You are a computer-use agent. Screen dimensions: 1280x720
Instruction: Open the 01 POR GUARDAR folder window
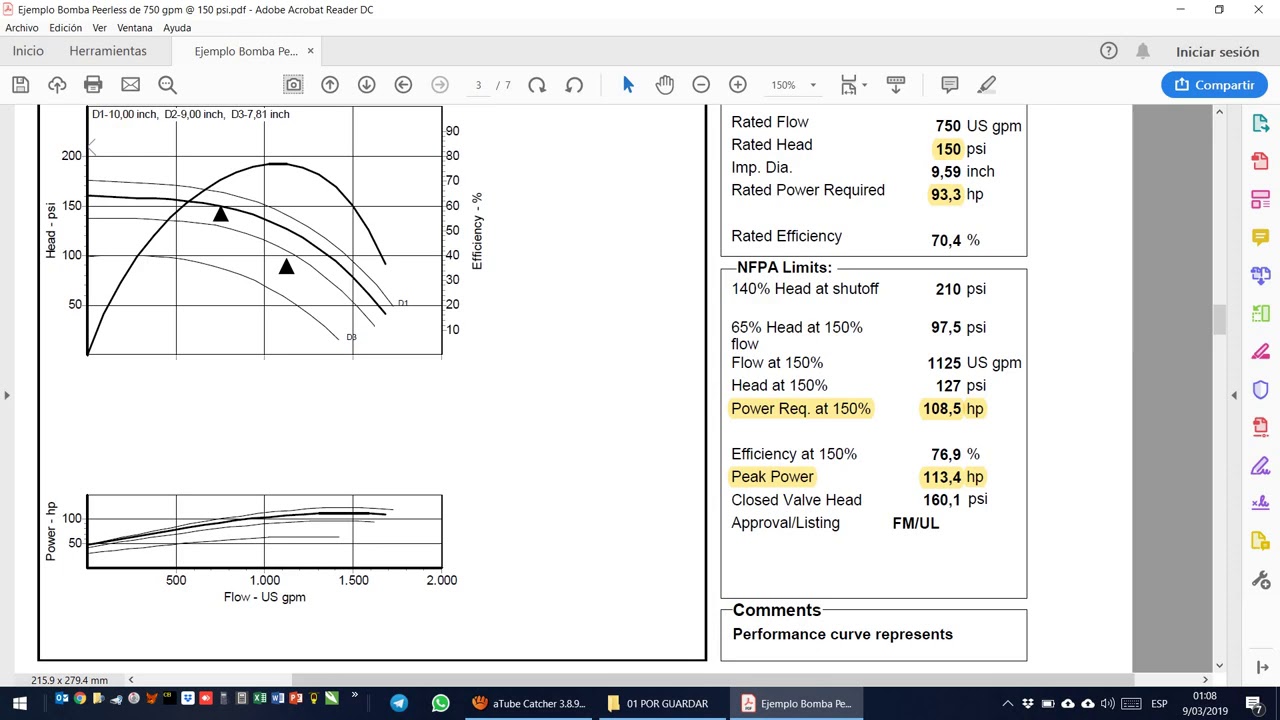(660, 703)
